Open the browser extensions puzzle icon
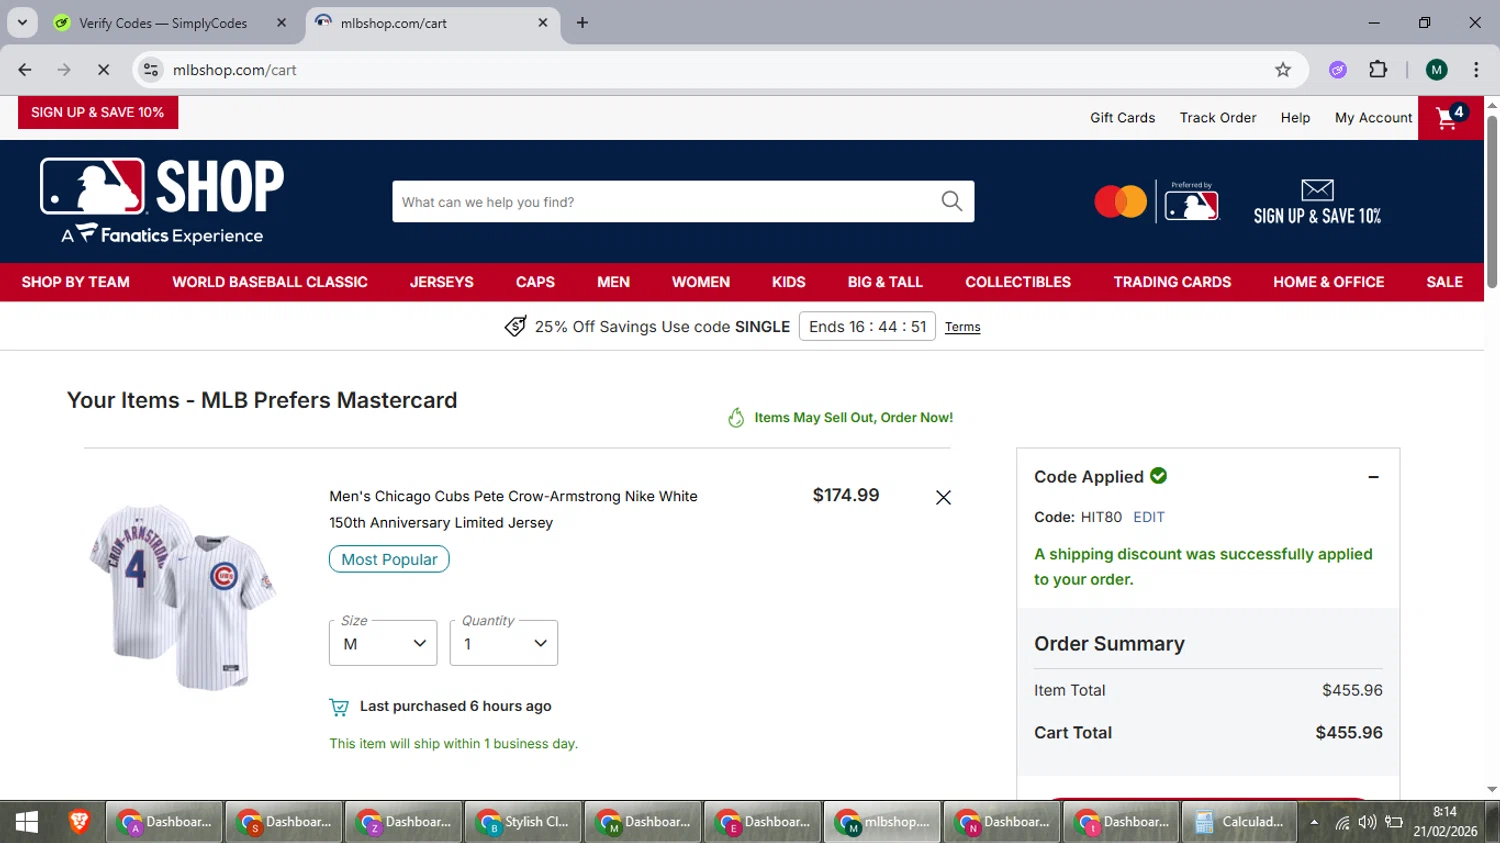 (x=1378, y=69)
